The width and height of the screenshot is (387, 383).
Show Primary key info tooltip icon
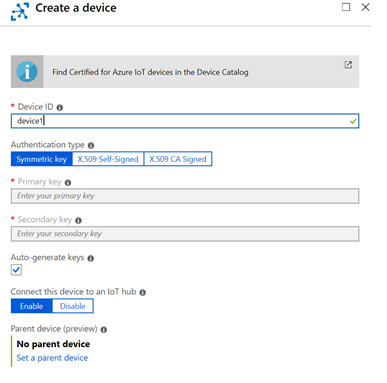(x=68, y=183)
